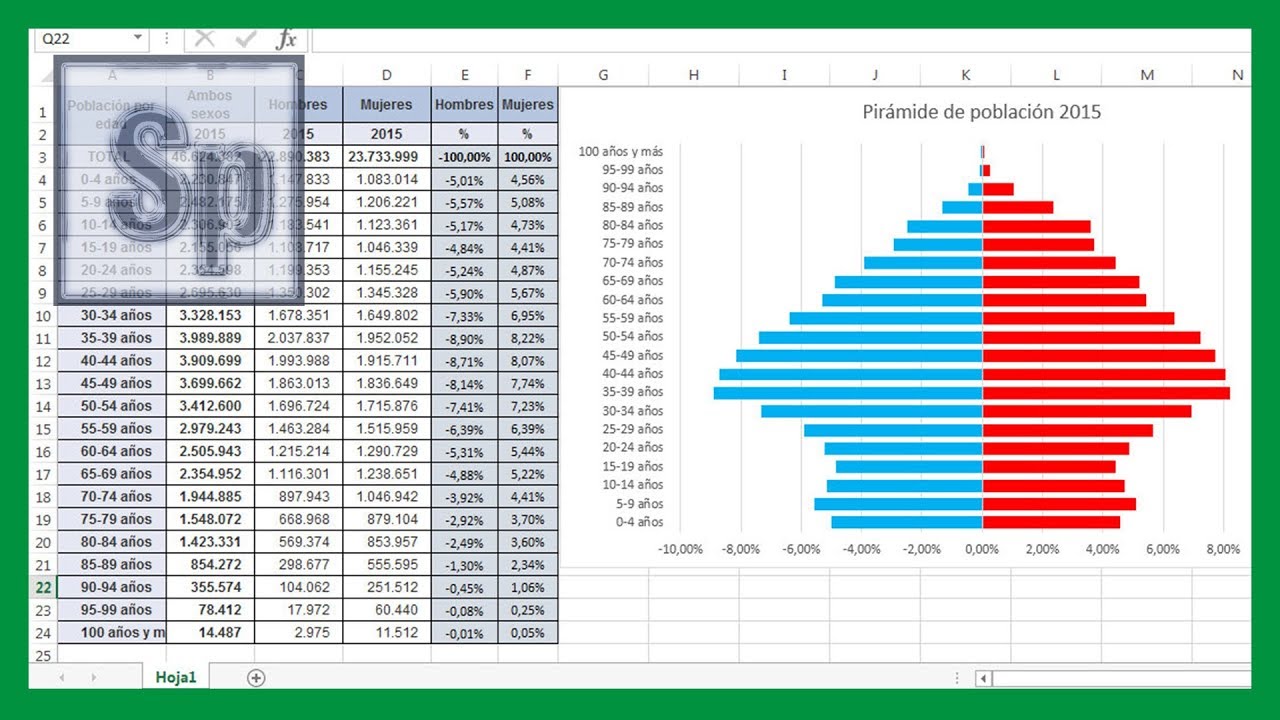
Task: Click the Mujeres header cell in column F
Action: pos(527,104)
